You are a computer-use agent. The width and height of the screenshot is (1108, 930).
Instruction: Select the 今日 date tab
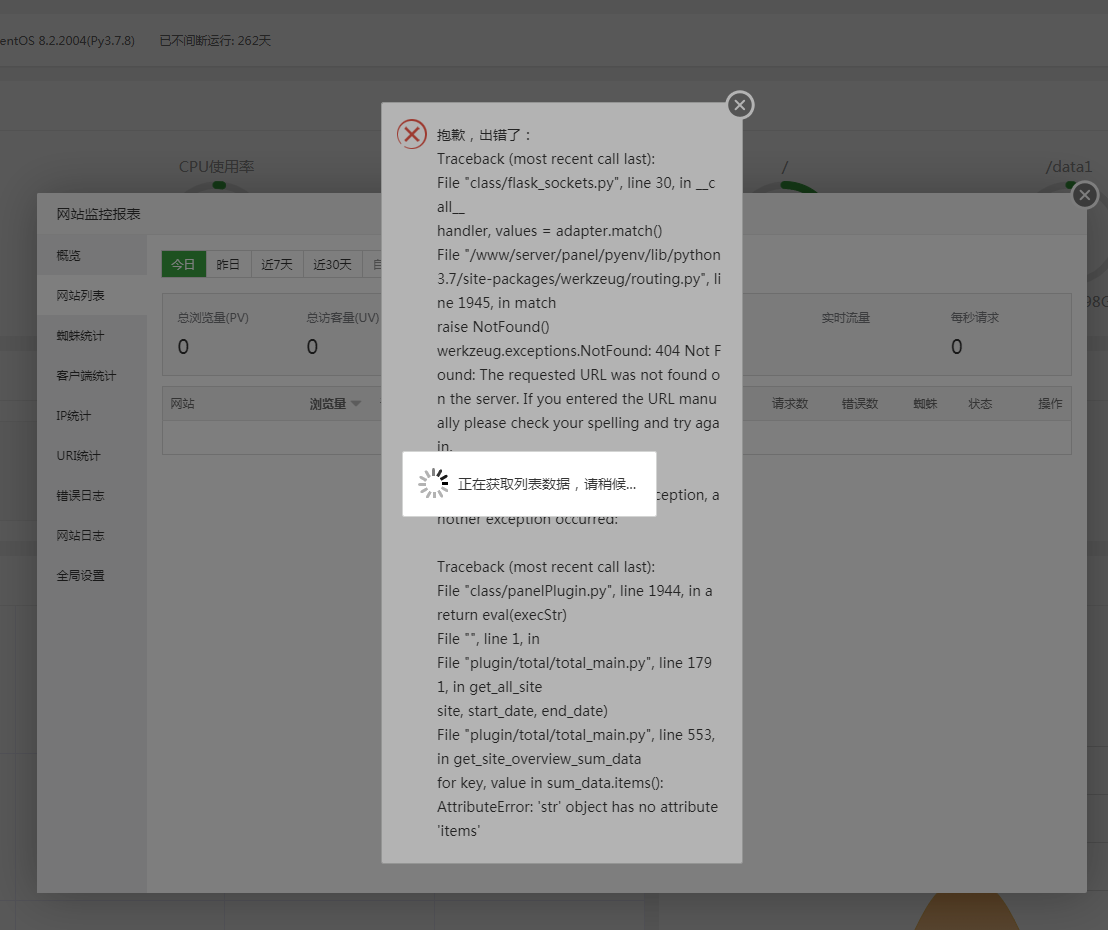tap(184, 264)
